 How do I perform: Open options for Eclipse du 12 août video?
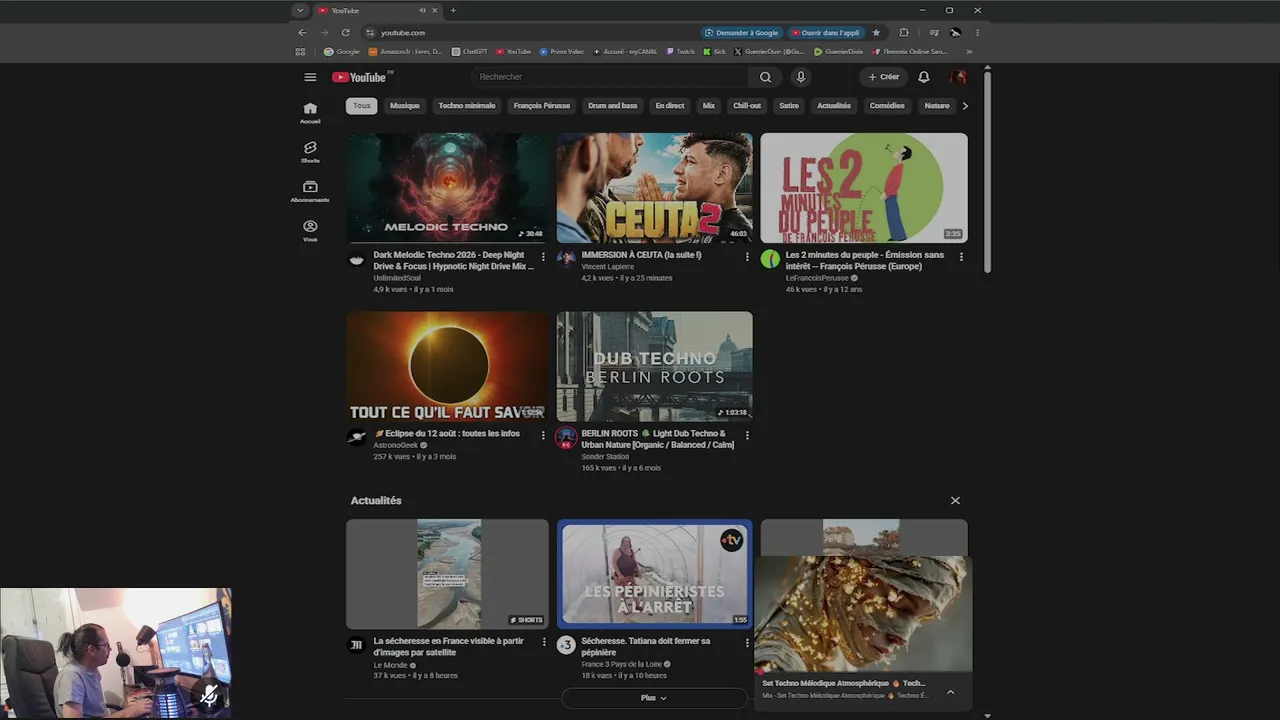point(543,435)
